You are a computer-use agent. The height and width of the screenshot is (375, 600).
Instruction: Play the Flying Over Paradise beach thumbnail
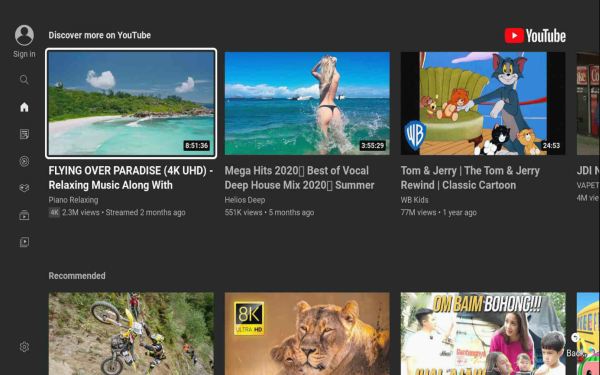(x=131, y=103)
